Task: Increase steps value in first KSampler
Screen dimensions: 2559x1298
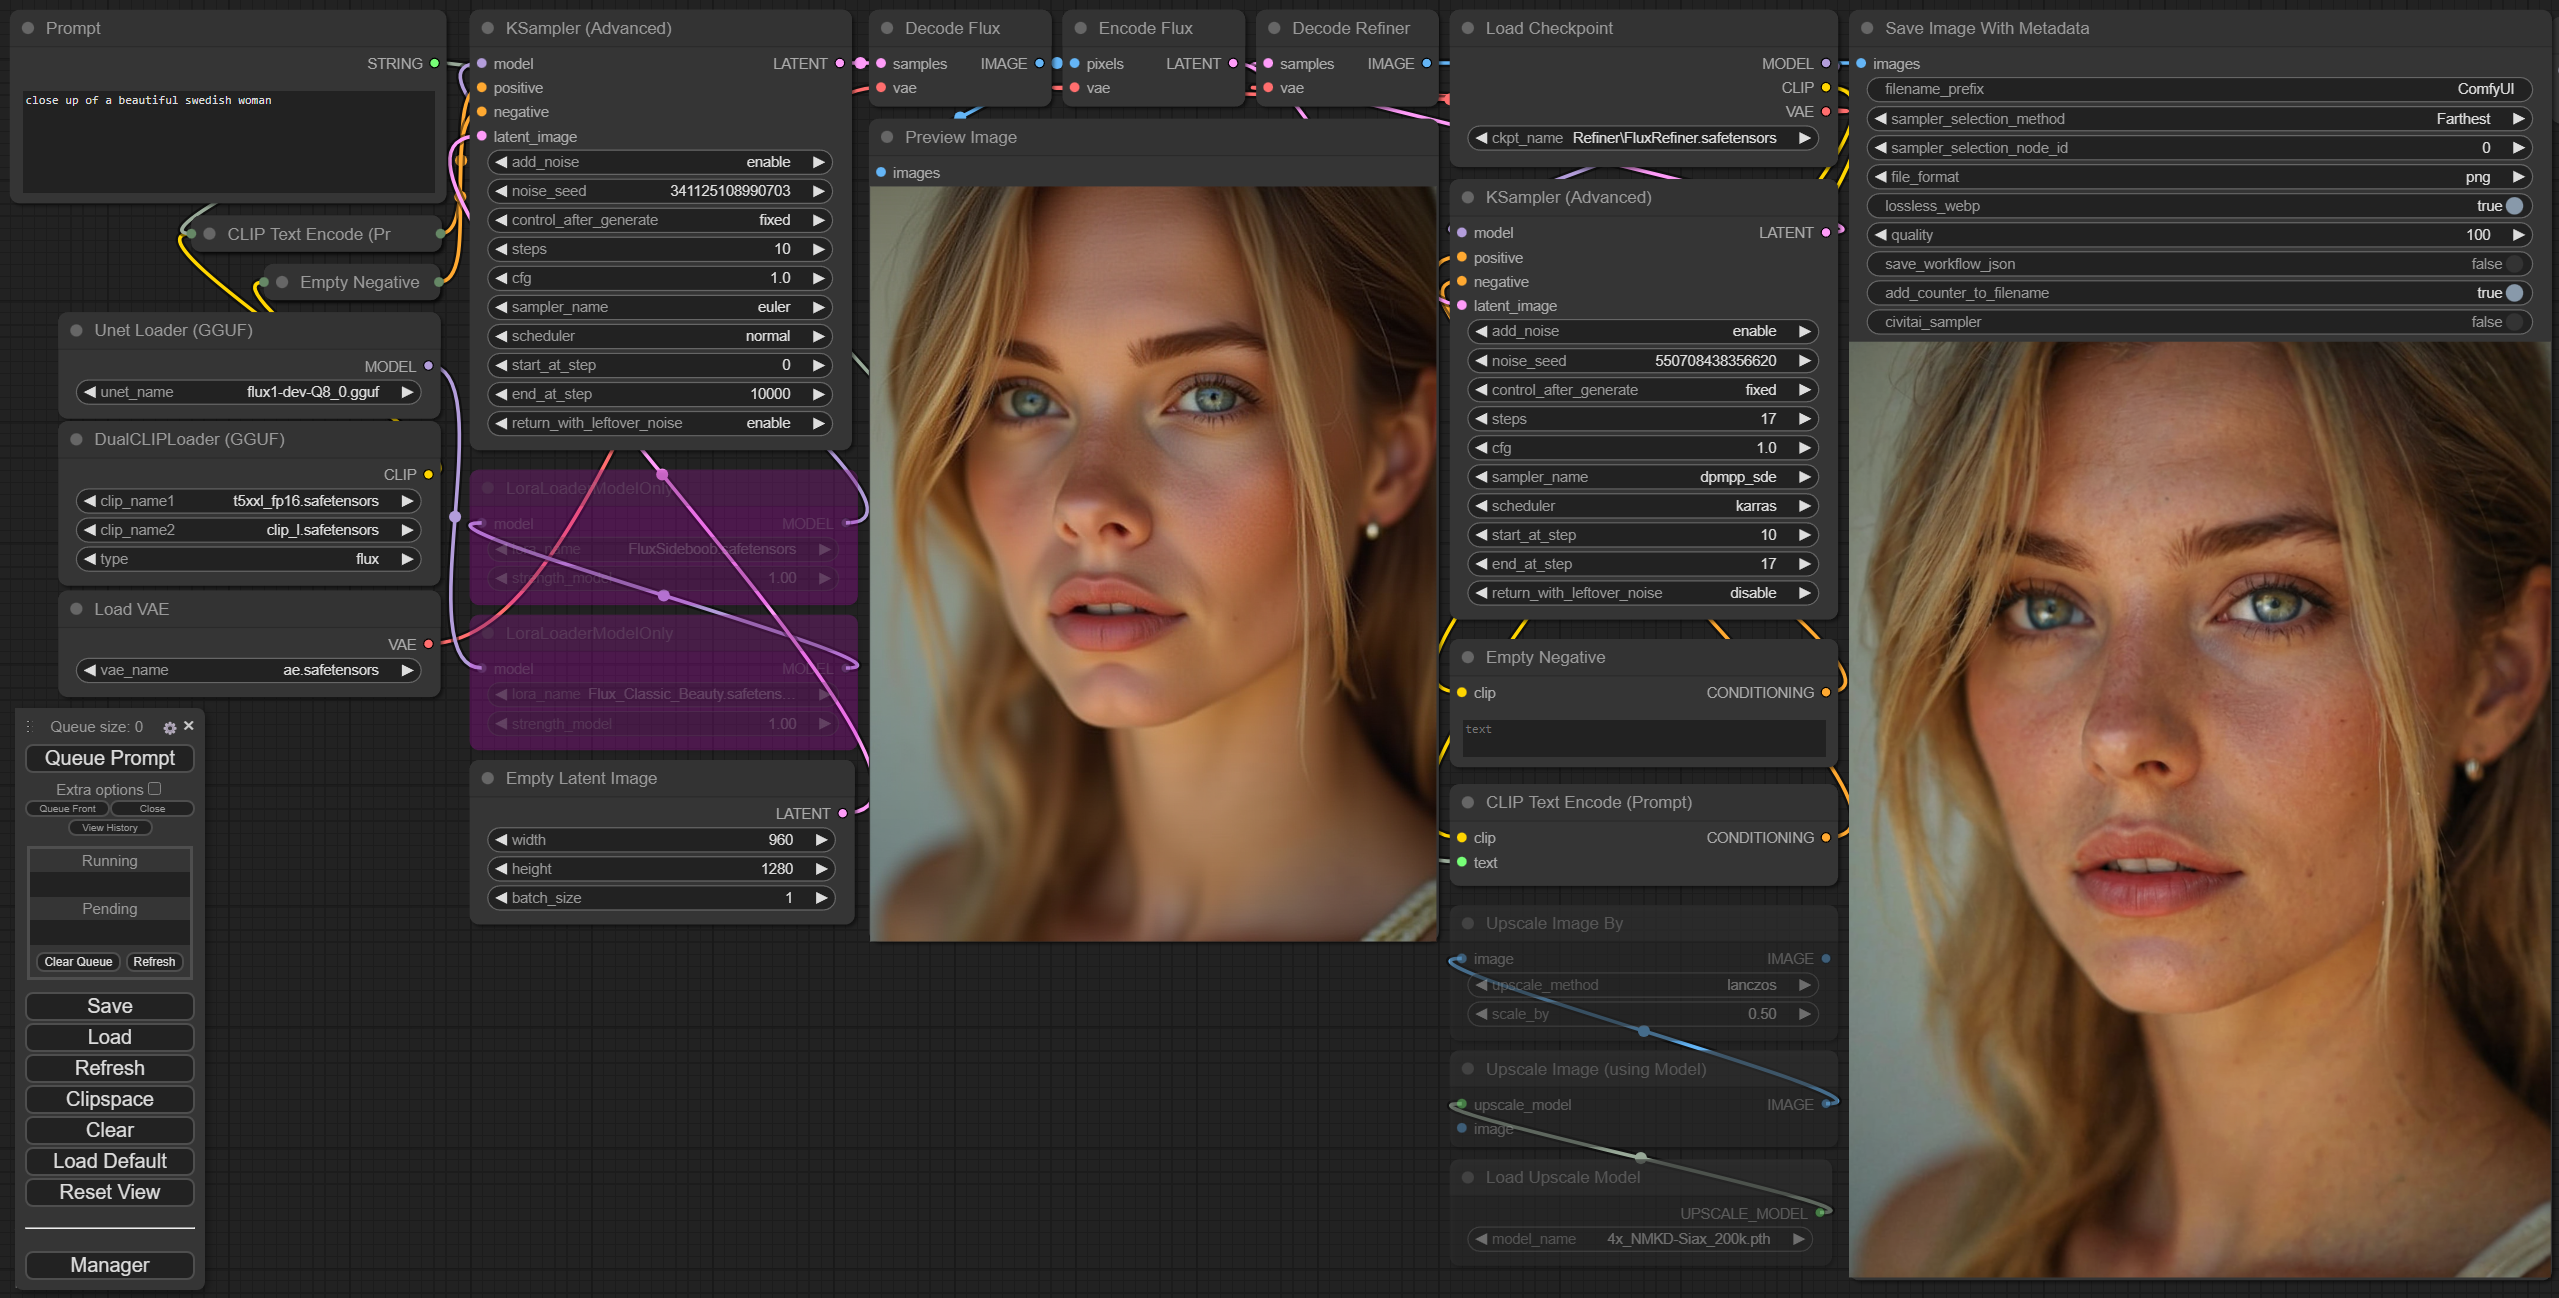Action: coord(819,249)
